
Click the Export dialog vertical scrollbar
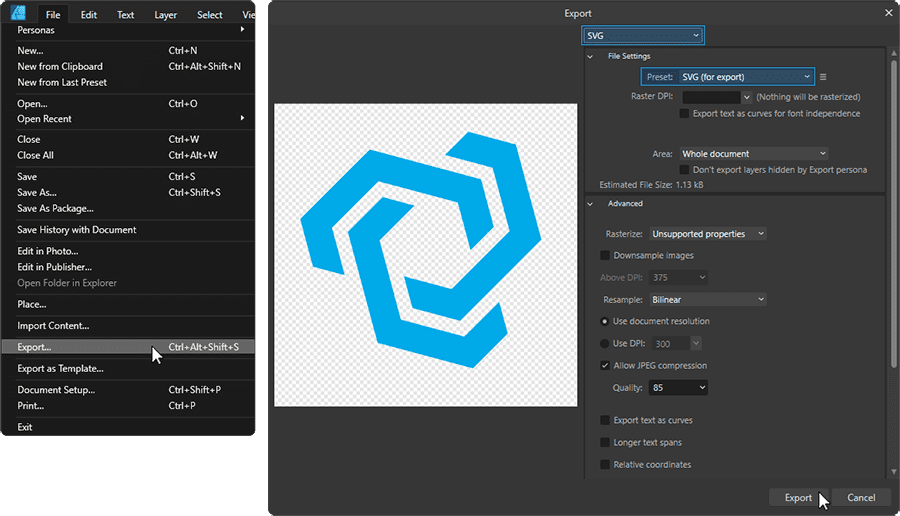pos(894,212)
